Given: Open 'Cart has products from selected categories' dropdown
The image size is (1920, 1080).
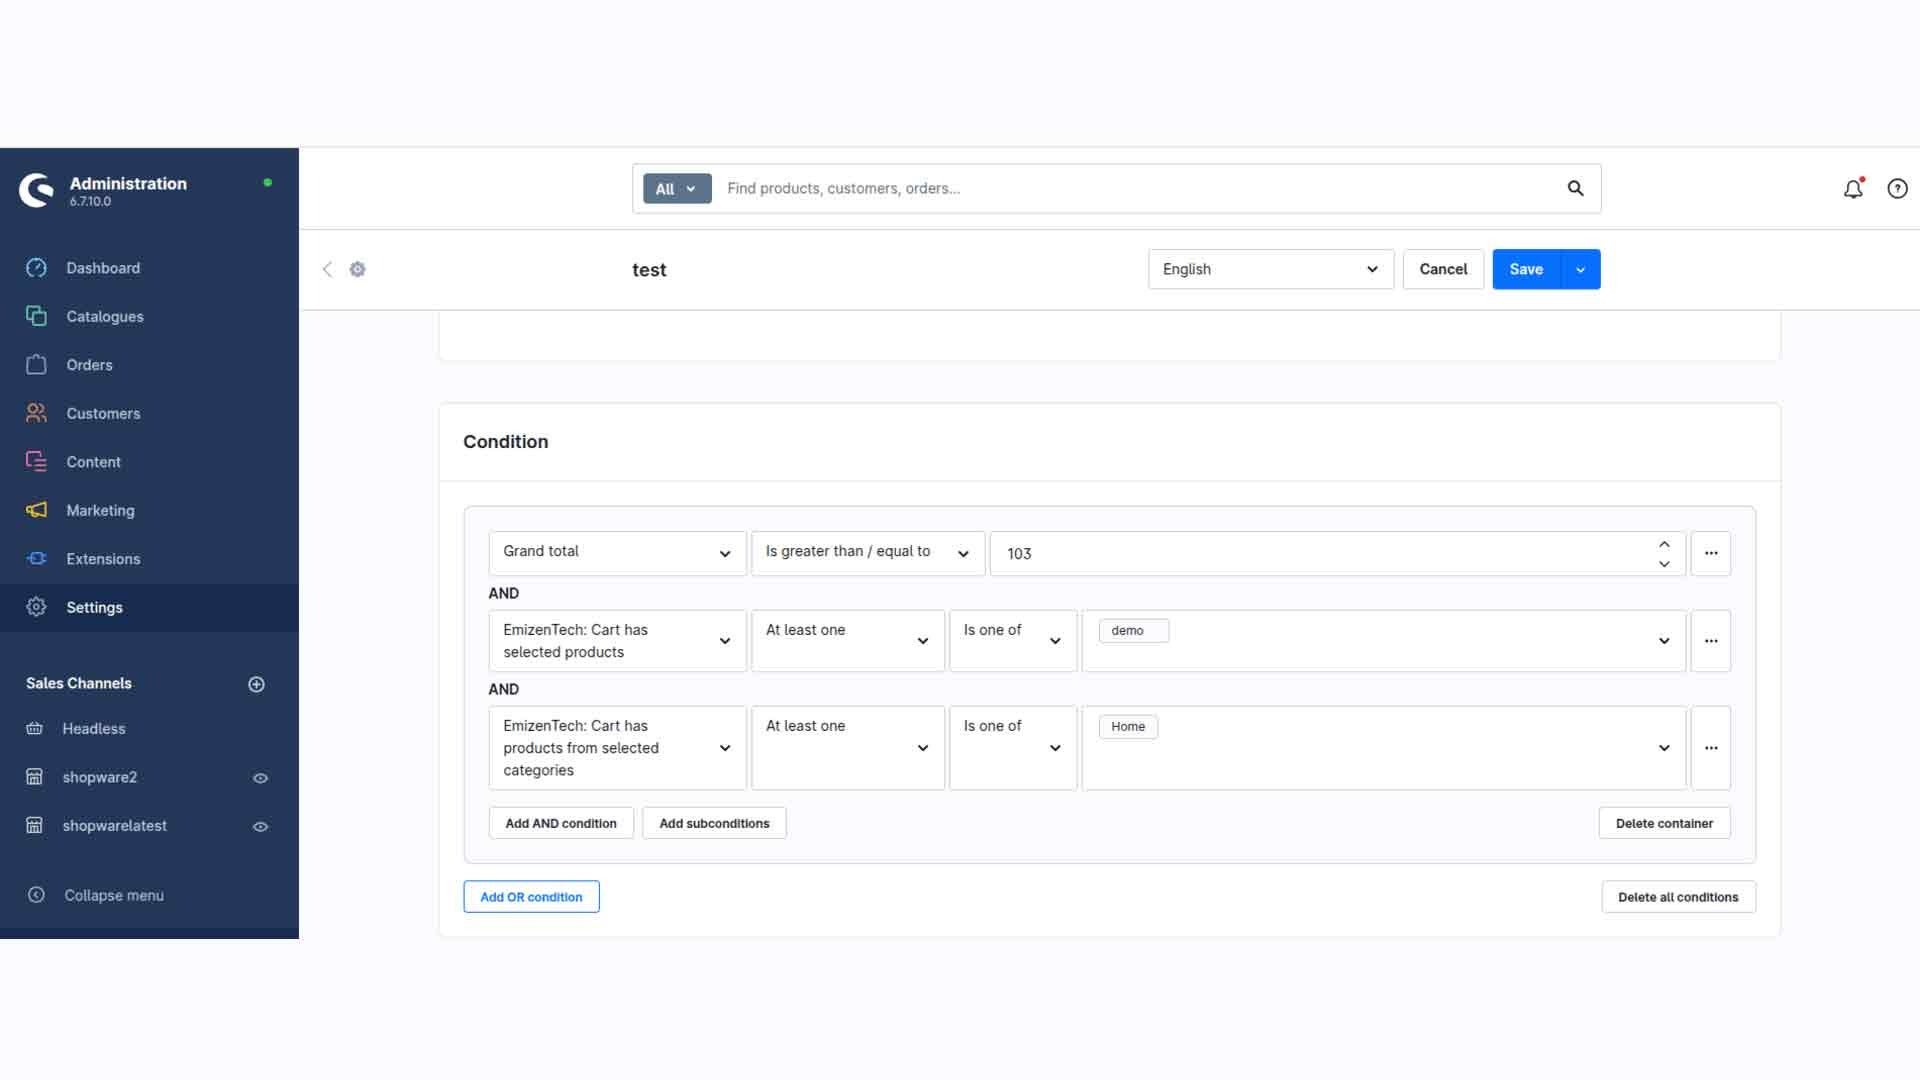Looking at the screenshot, I should [x=617, y=748].
